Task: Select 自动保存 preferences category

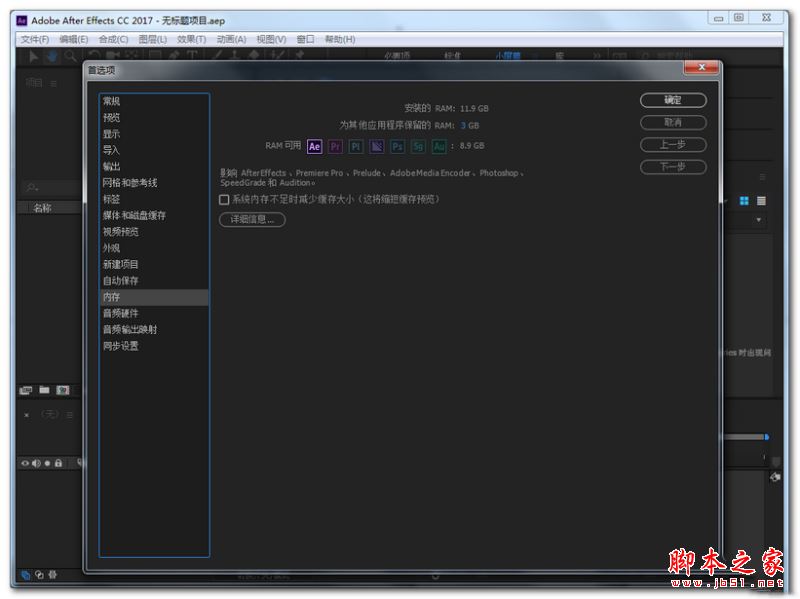Action: [154, 281]
